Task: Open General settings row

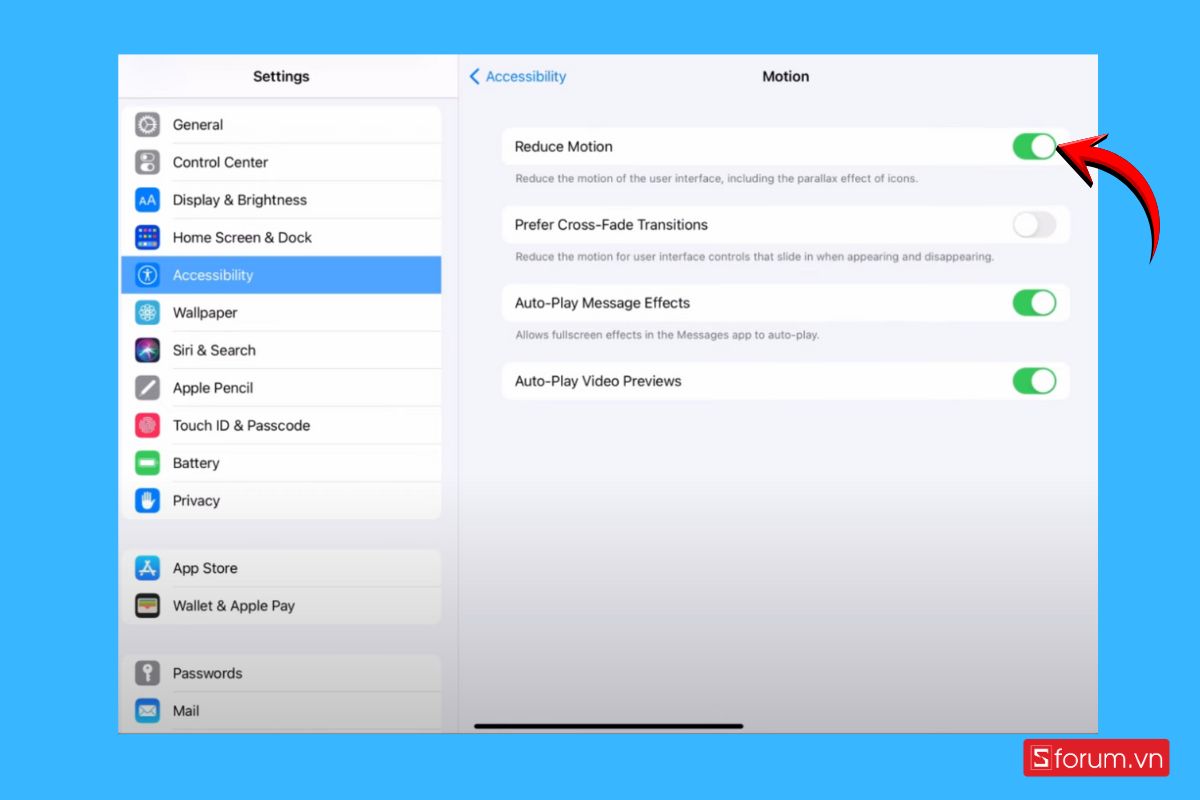Action: [281, 125]
